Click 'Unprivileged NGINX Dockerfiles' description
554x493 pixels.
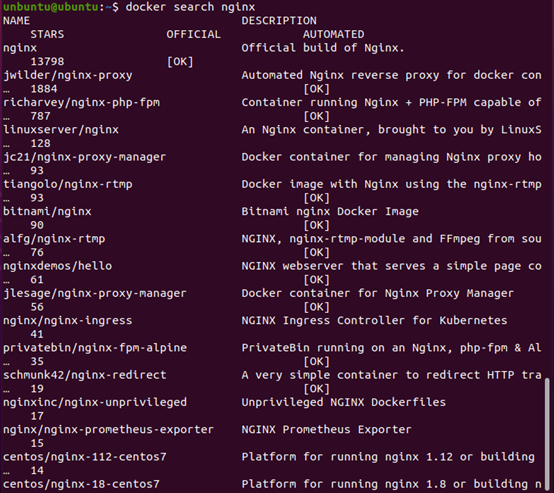click(343, 403)
